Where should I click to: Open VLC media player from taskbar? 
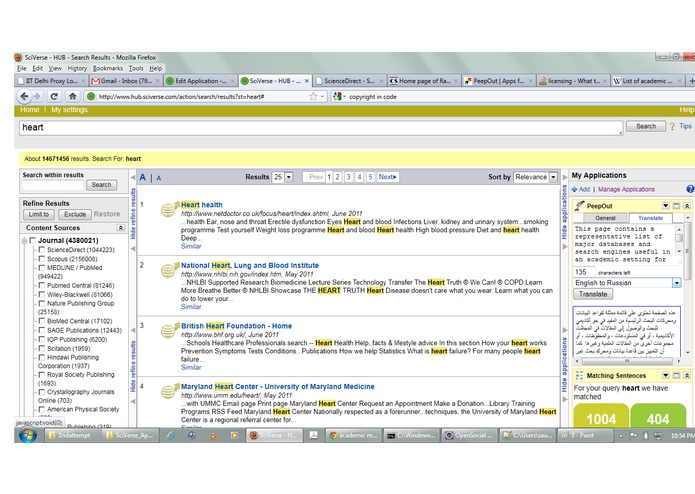[x=213, y=436]
